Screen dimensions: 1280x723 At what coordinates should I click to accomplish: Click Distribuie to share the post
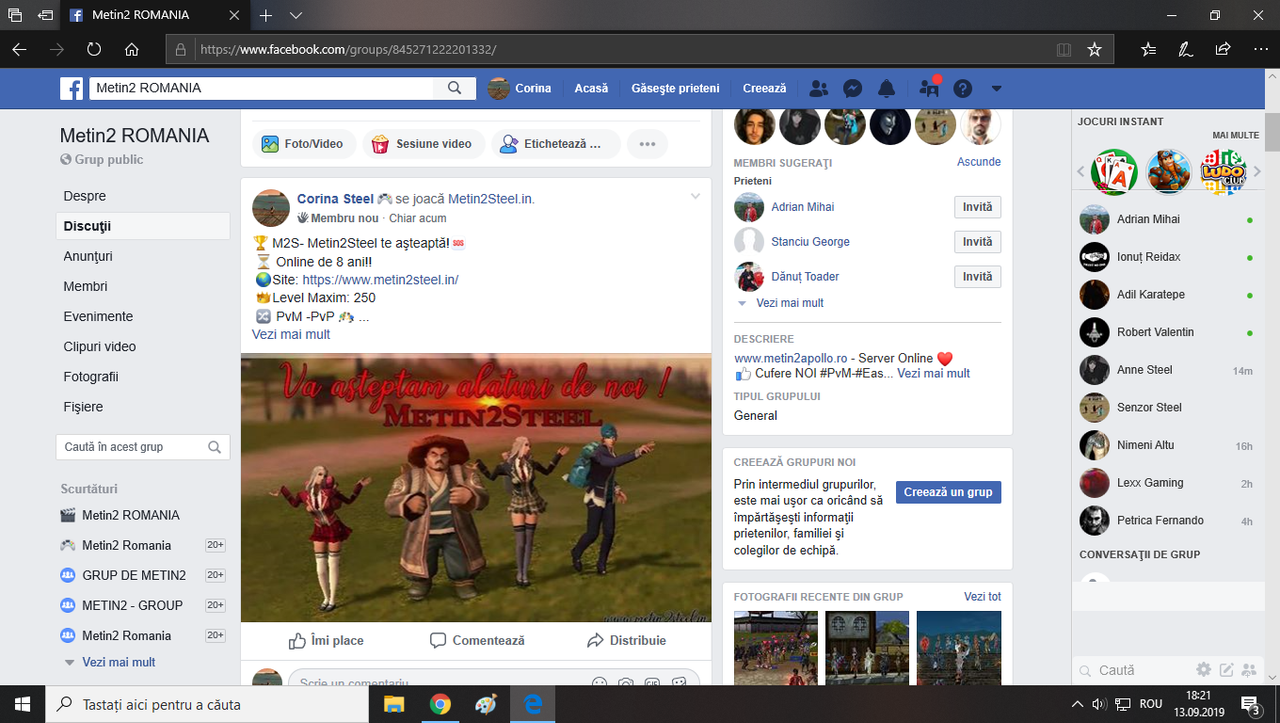pyautogui.click(x=627, y=640)
